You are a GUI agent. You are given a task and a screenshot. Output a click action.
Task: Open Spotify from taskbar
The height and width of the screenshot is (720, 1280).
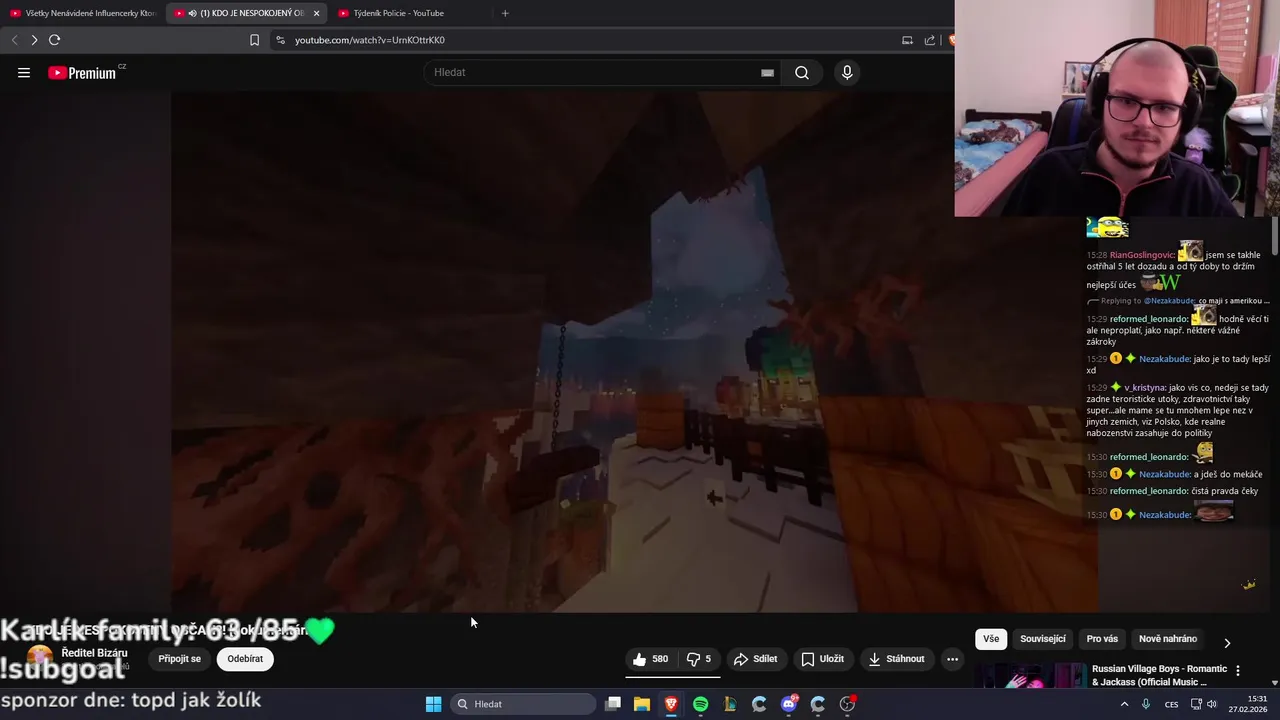[x=701, y=704]
